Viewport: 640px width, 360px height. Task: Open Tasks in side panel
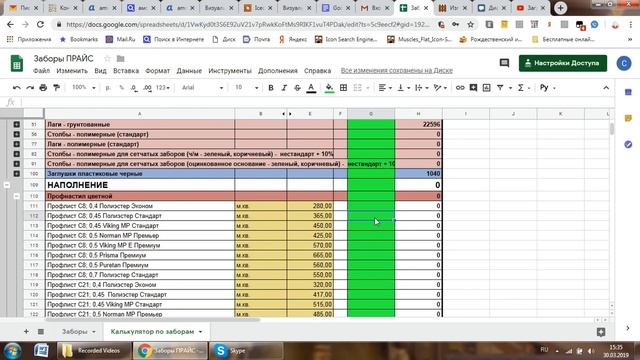[628, 144]
